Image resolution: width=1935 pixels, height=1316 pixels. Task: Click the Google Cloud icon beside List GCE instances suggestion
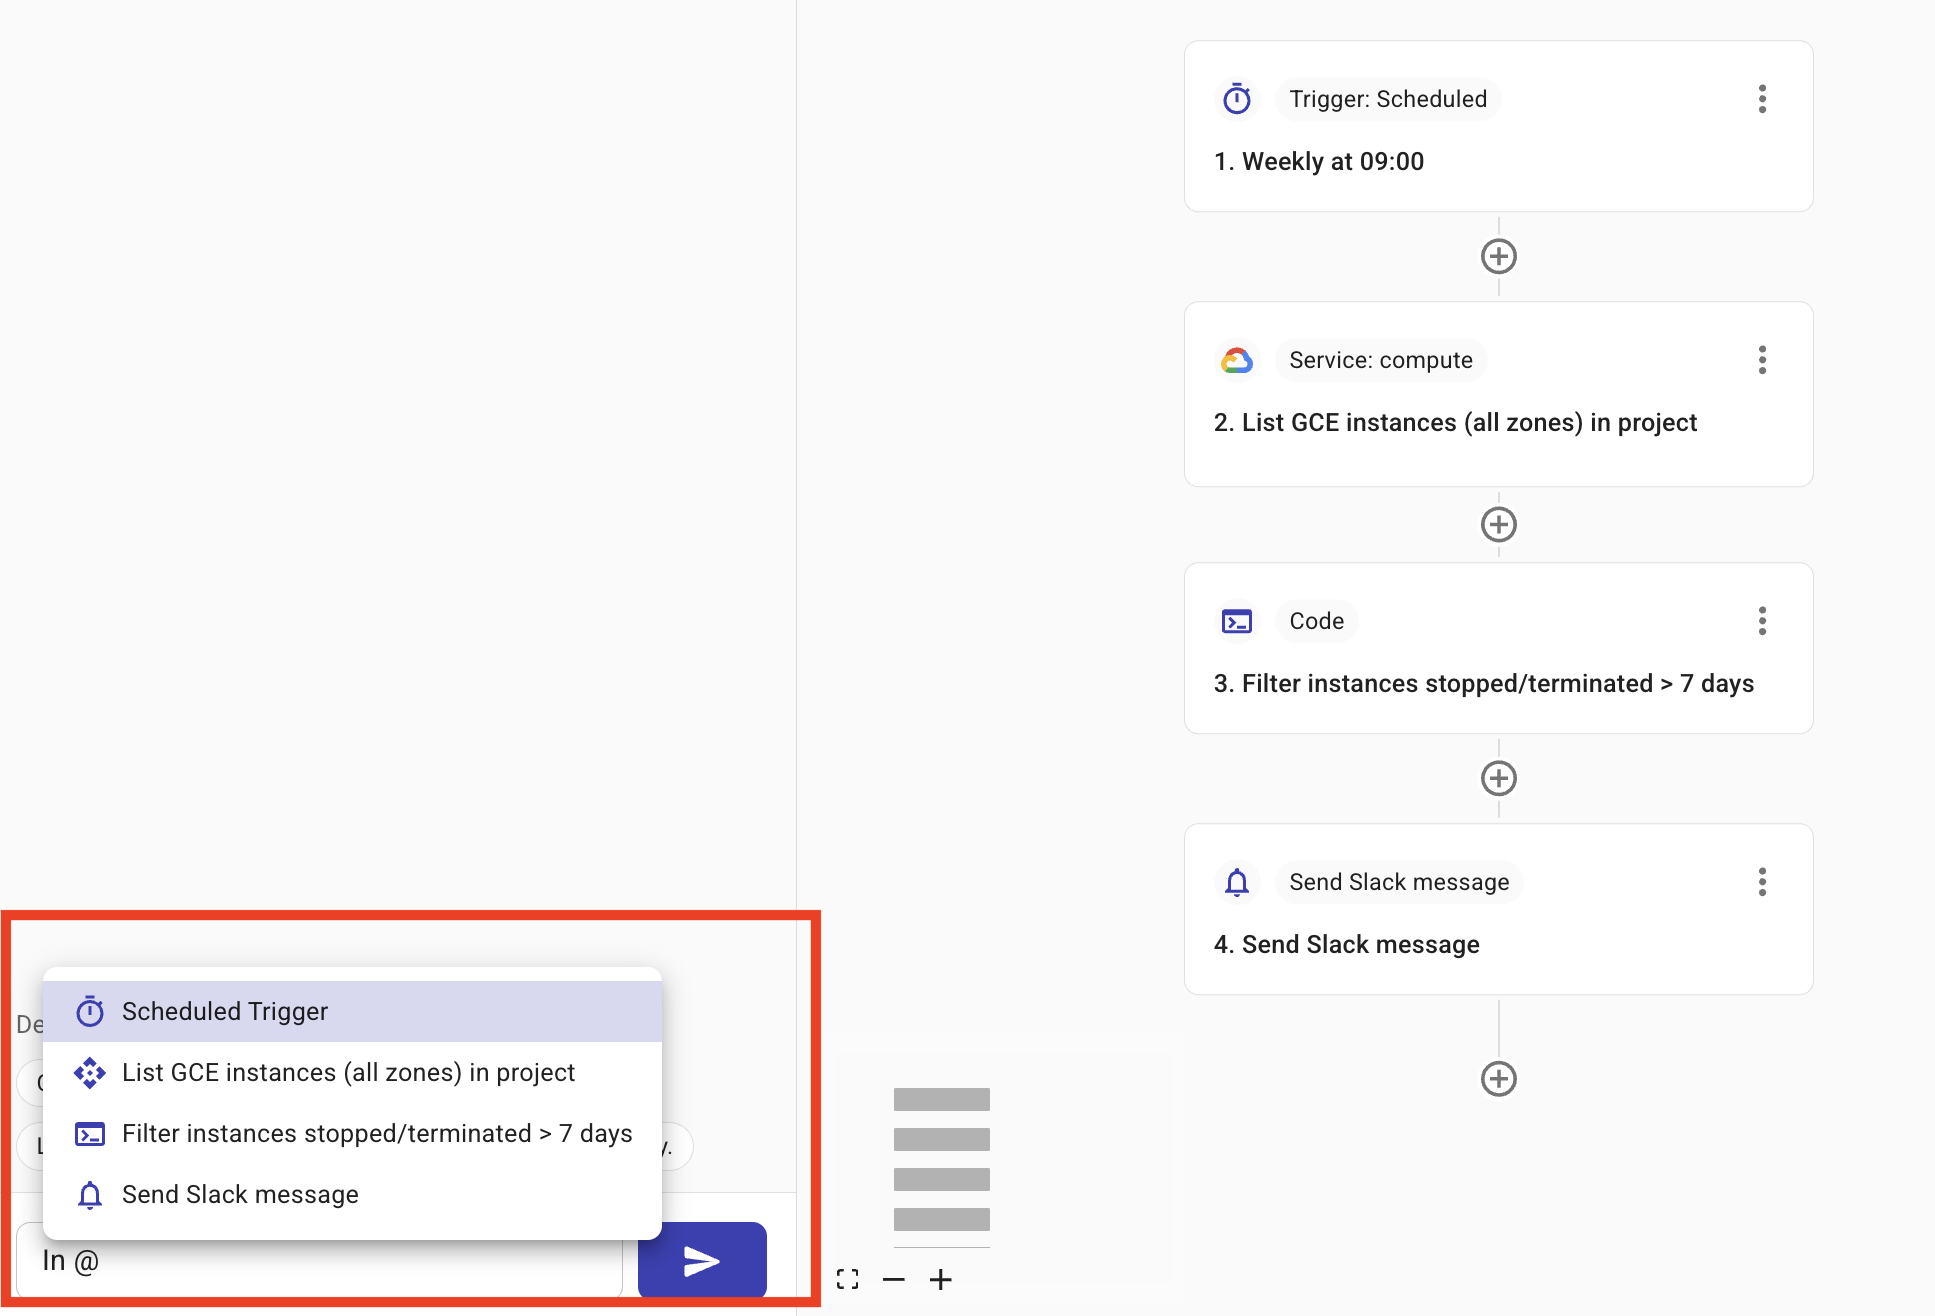tap(89, 1072)
